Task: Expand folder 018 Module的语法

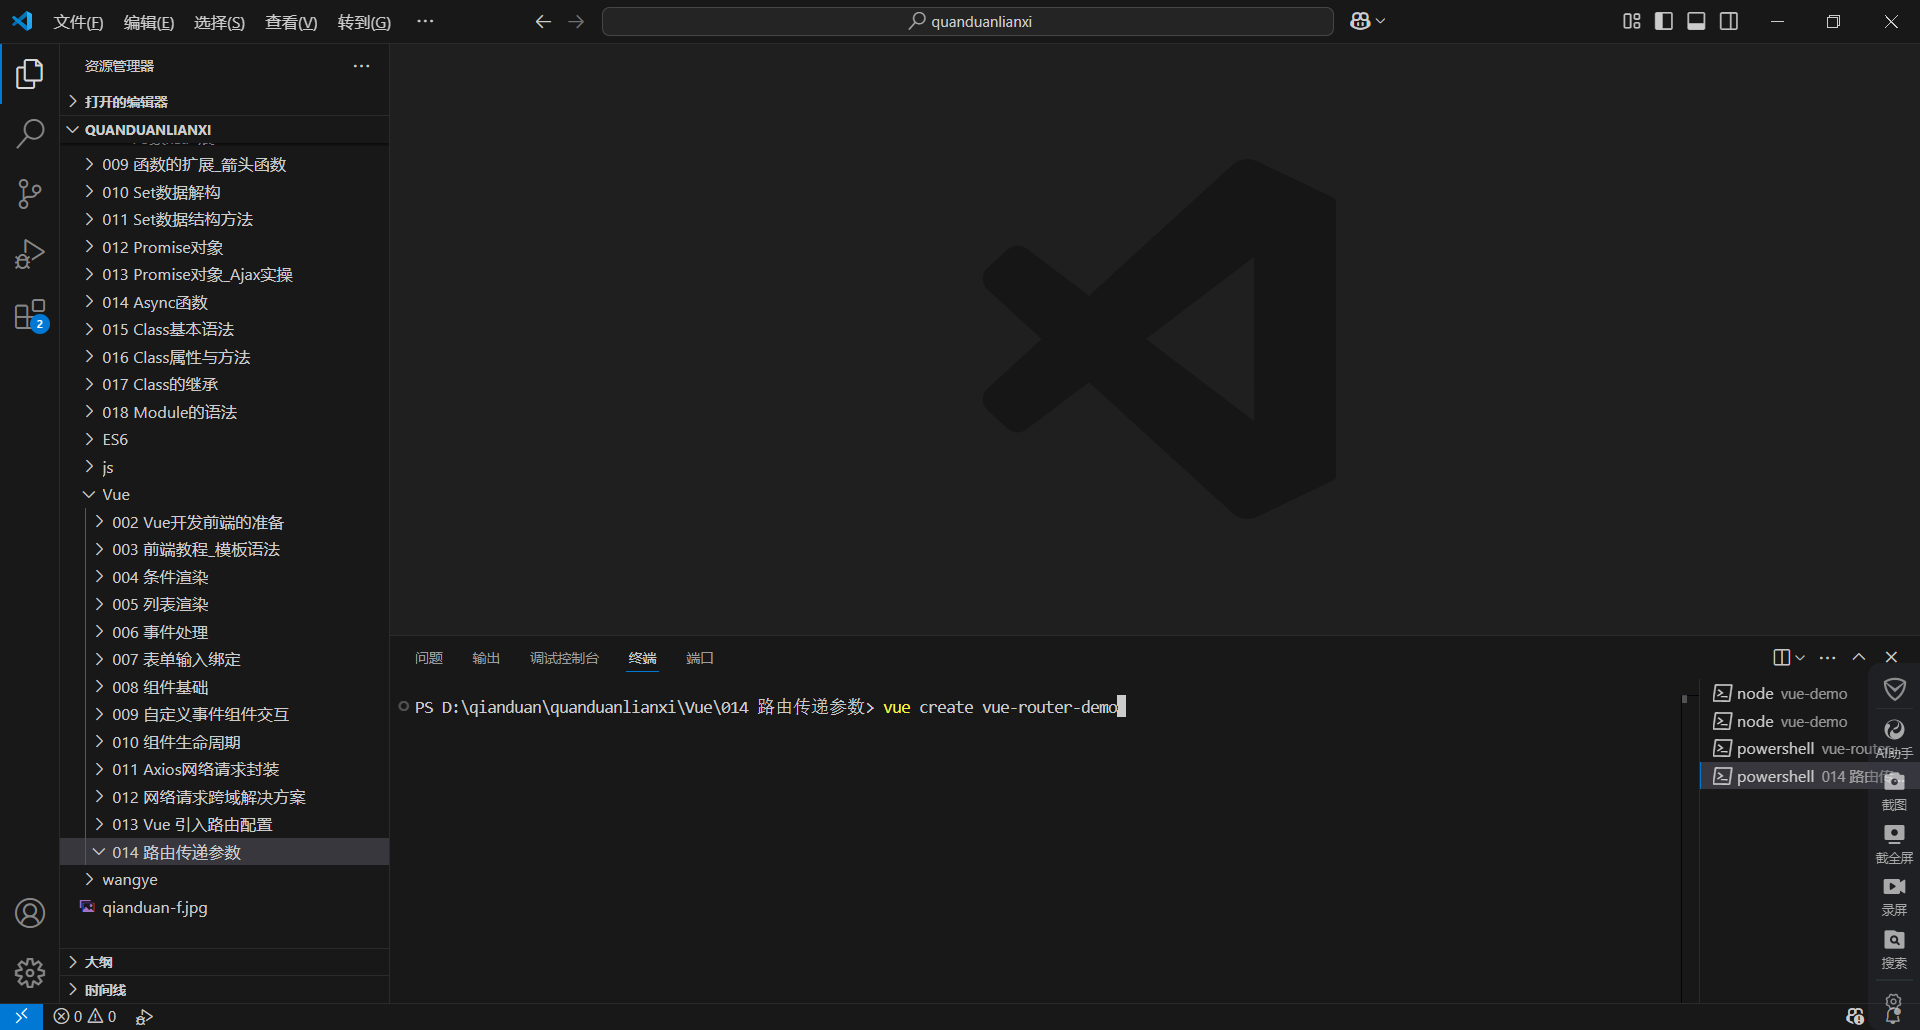Action: coord(225,412)
